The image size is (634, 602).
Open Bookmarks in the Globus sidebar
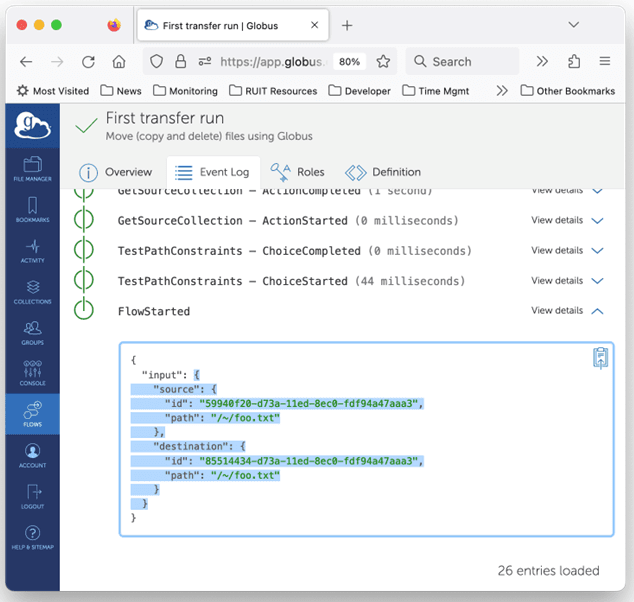[32, 209]
